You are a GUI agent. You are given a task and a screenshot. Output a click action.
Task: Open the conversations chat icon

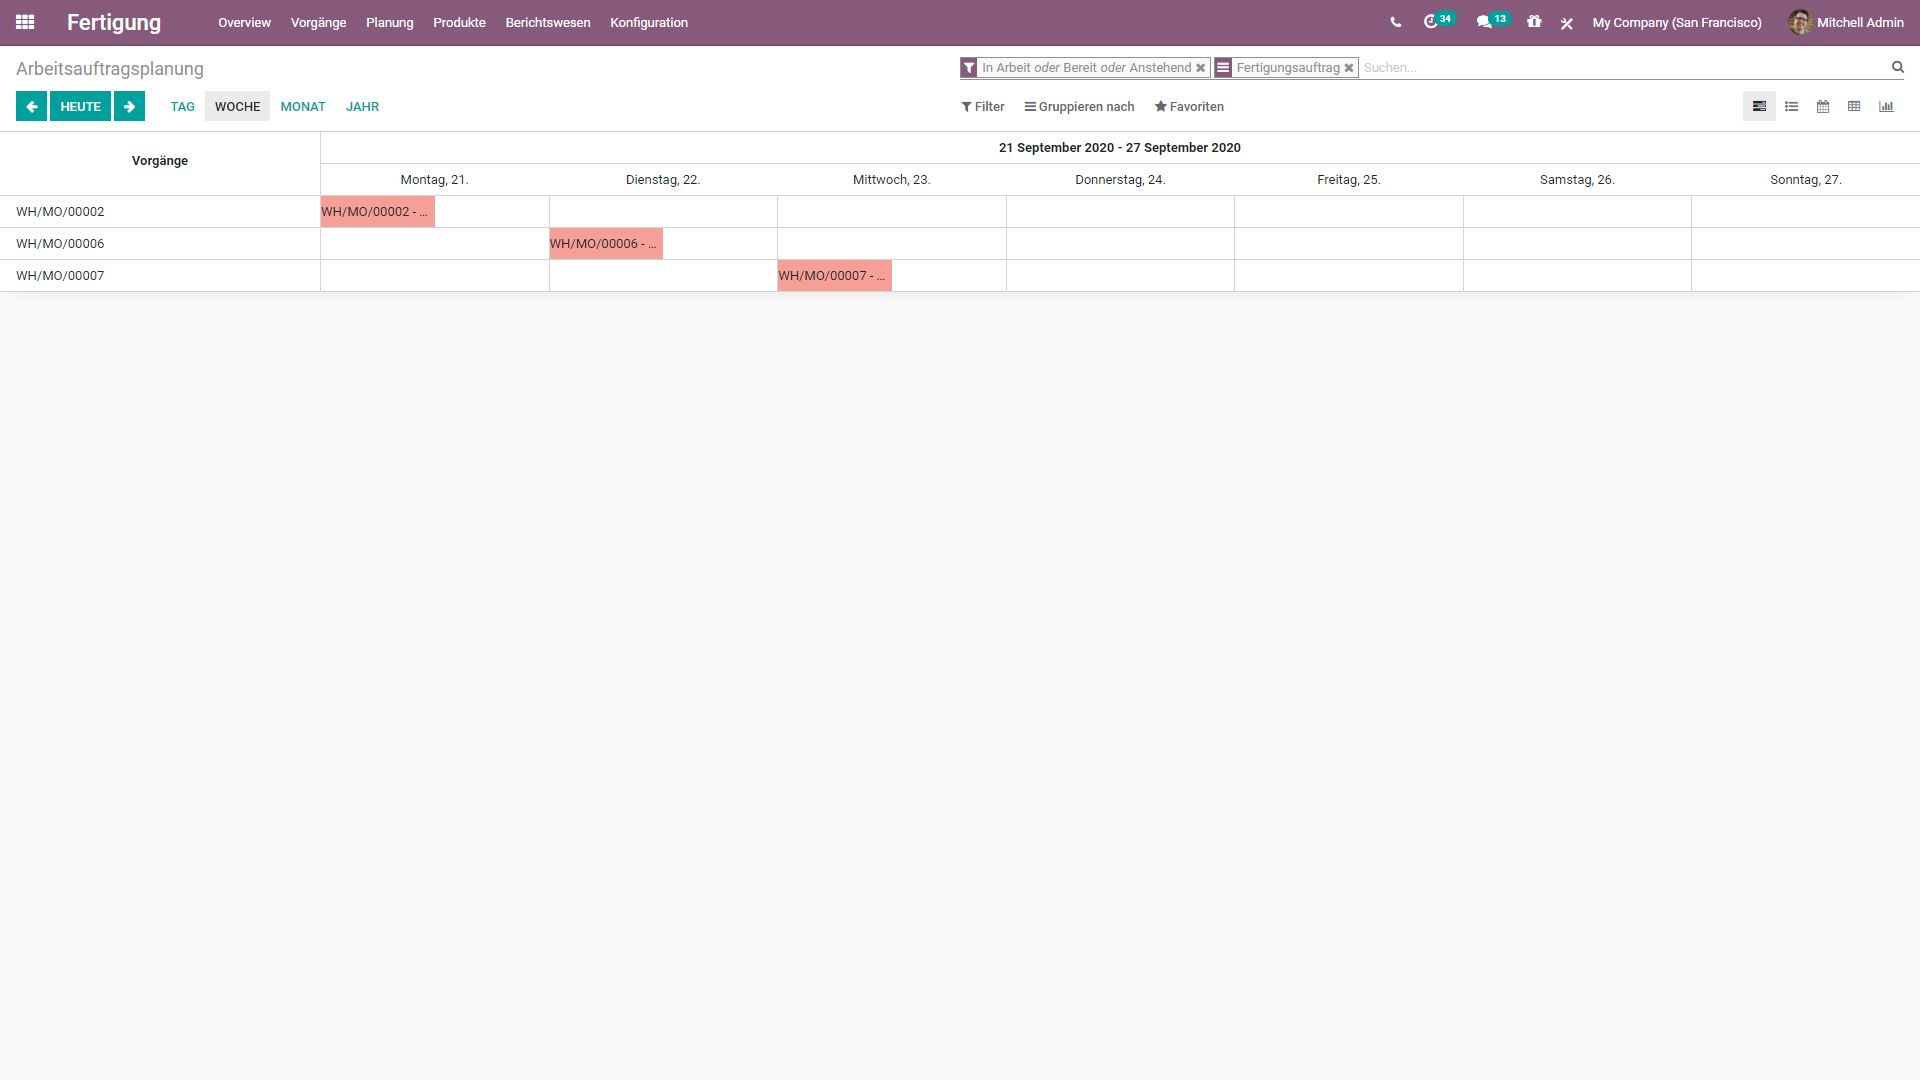tap(1484, 22)
